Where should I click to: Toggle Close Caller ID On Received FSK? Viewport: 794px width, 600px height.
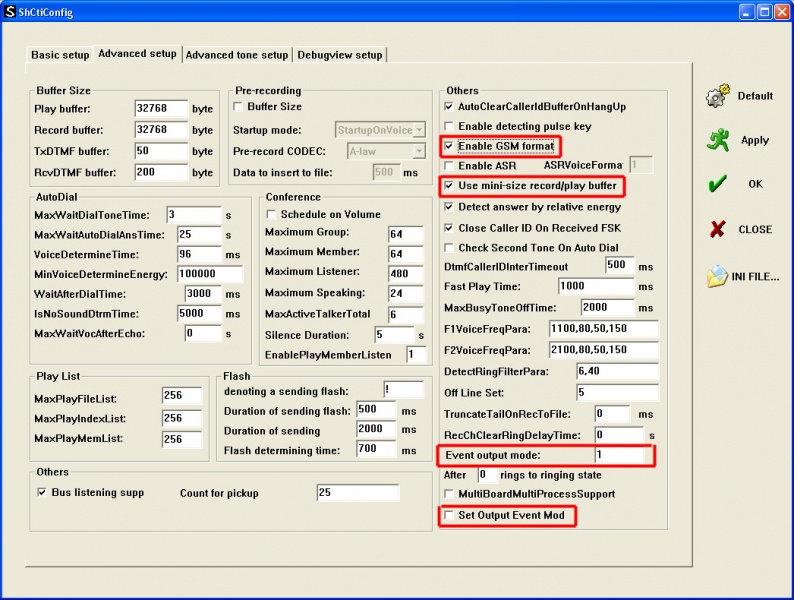point(448,228)
